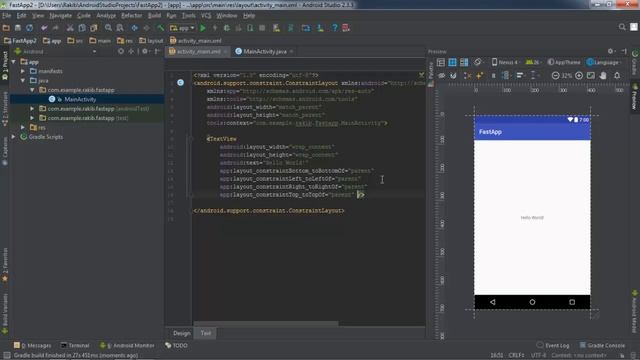Click the Clear All Constraints icon
This screenshot has width=640, height=360.
click(467, 76)
